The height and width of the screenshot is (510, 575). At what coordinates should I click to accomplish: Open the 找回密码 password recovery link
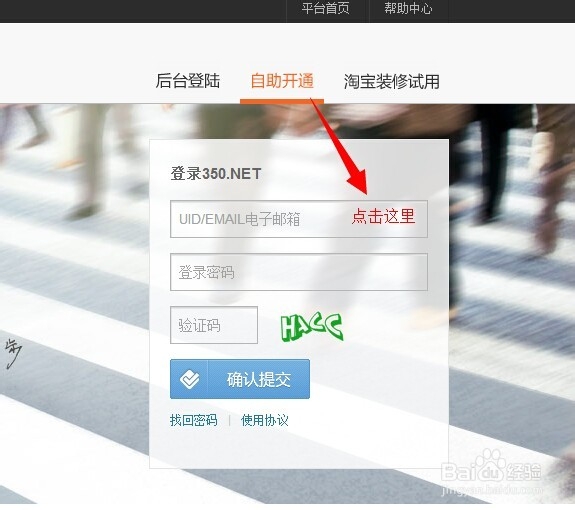point(194,420)
